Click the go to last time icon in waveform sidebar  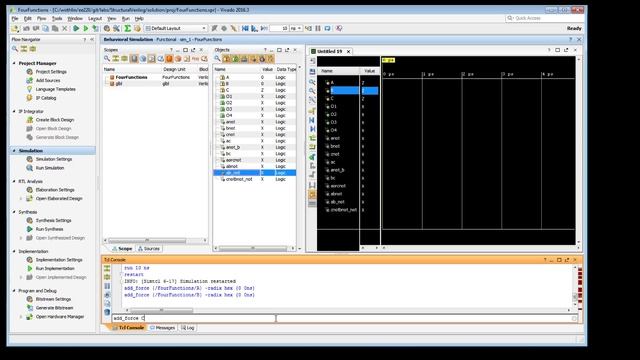point(312,129)
